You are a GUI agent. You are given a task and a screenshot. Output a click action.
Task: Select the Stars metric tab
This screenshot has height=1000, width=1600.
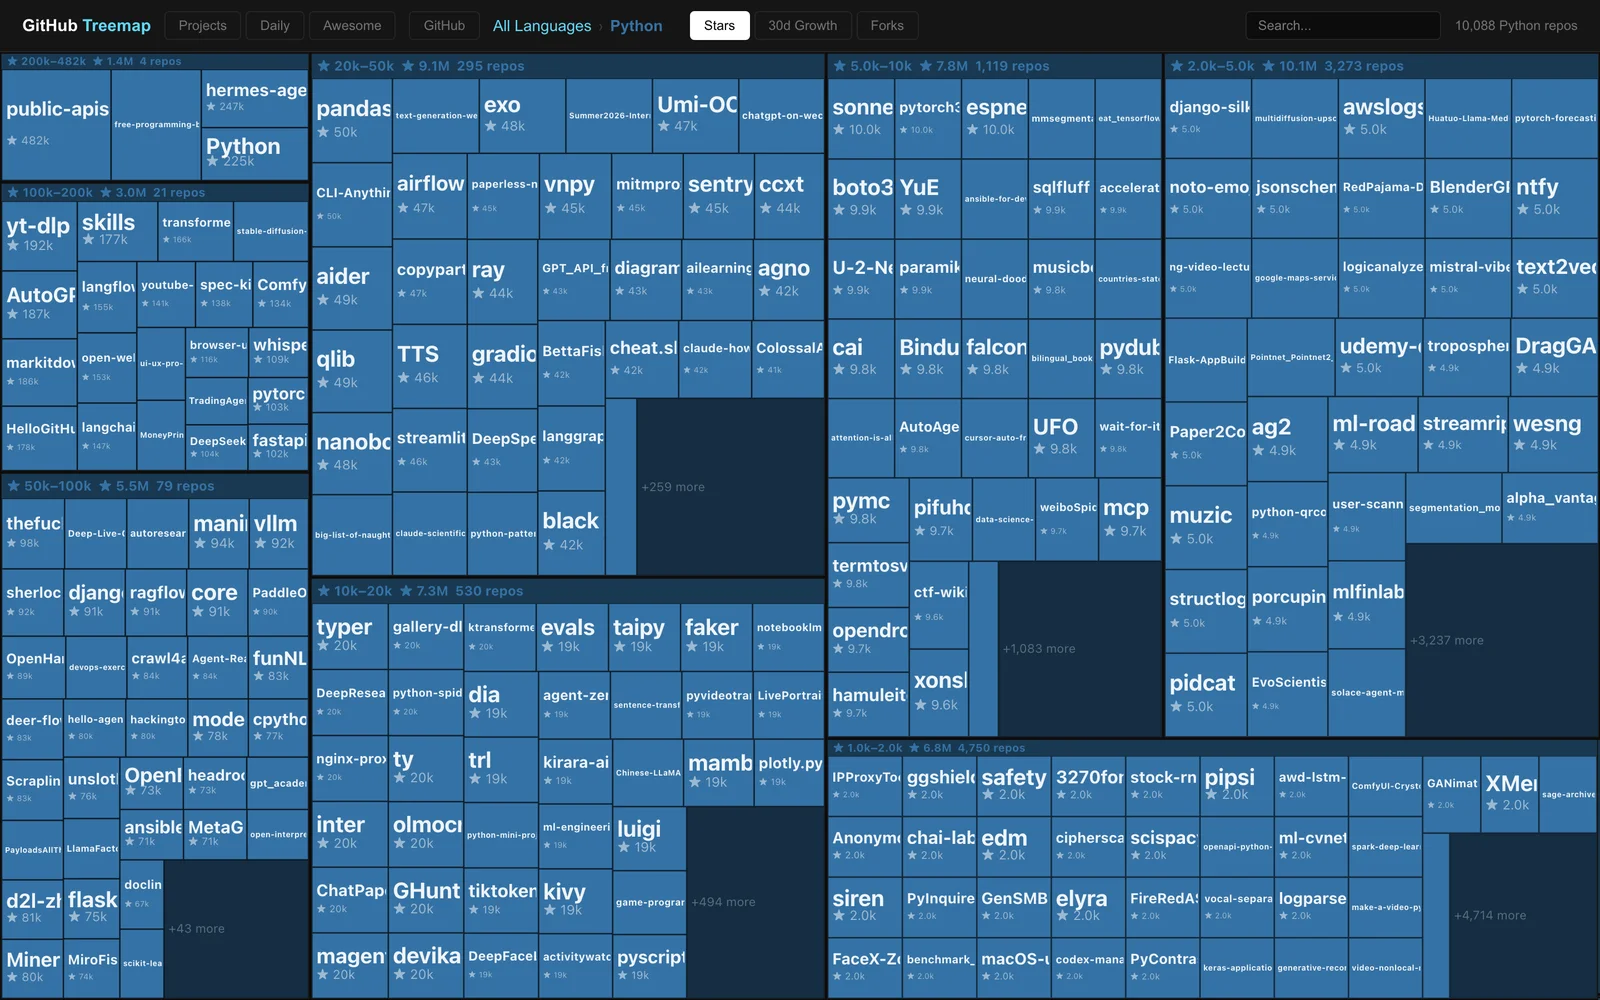(719, 25)
